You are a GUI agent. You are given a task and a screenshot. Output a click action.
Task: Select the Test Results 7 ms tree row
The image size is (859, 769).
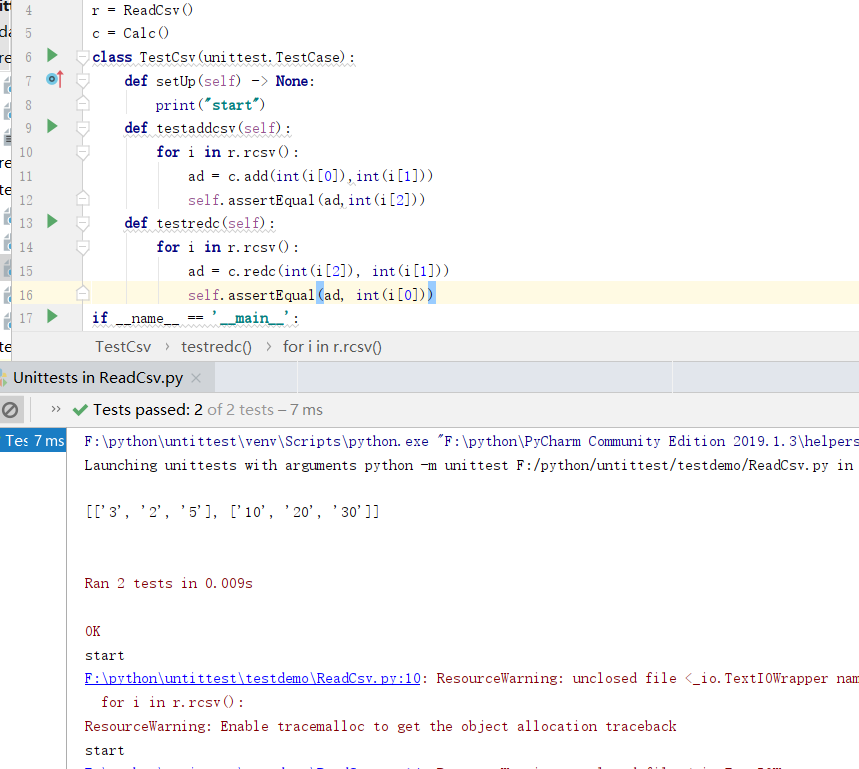(x=33, y=441)
